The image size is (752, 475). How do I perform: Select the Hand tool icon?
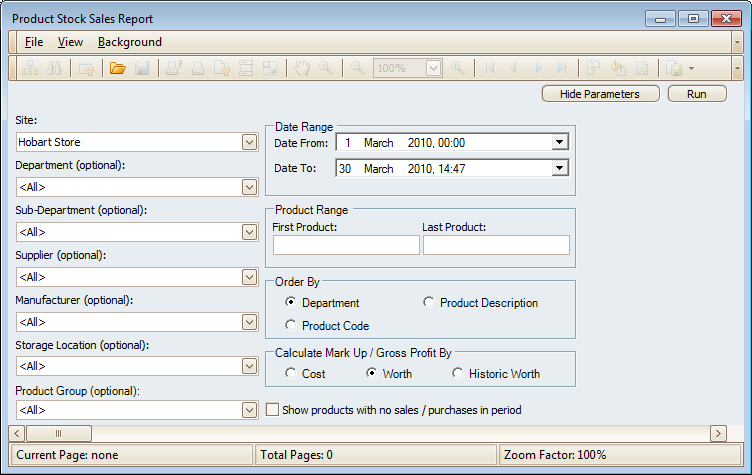pyautogui.click(x=302, y=68)
